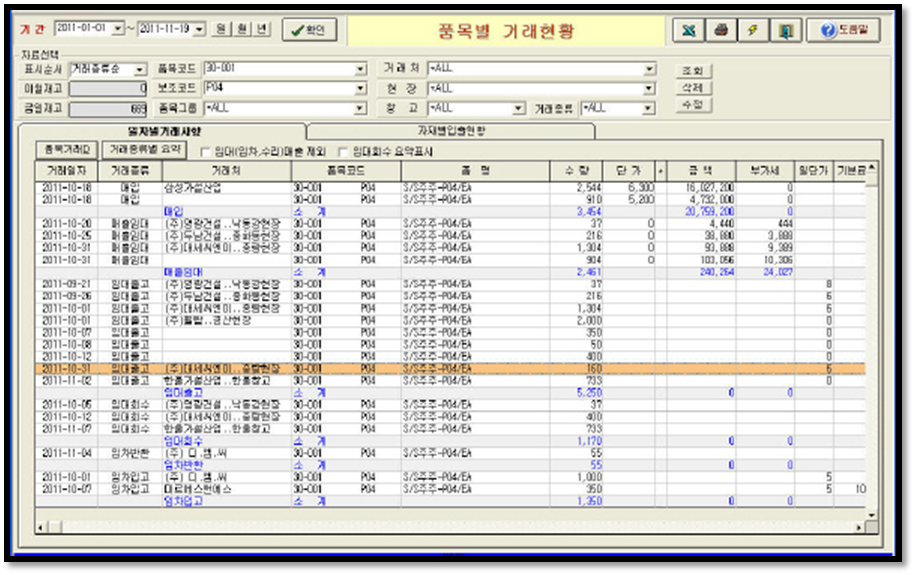This screenshot has height=575, width=915.
Task: Select the row dated 2011-10-25
Action: [450, 236]
